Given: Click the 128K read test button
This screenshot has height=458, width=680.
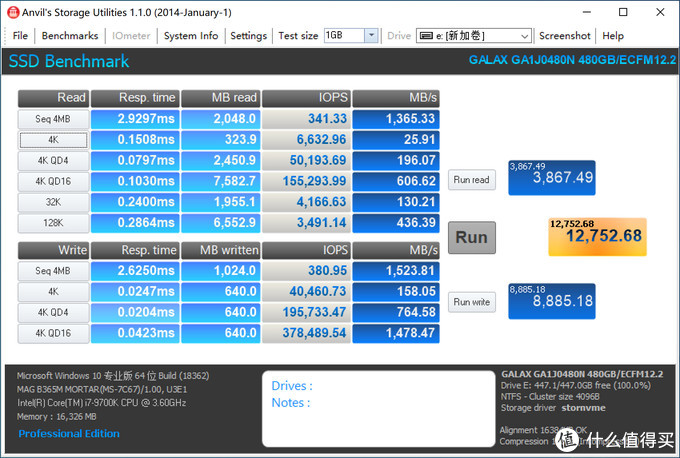Looking at the screenshot, I should click(53, 222).
